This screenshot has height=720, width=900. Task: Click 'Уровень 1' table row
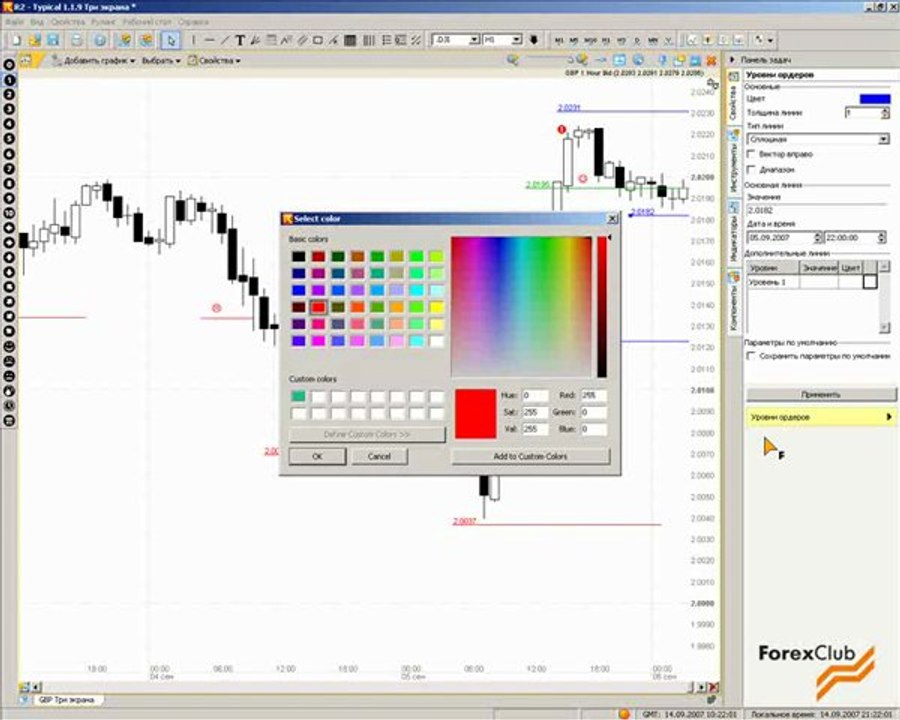[812, 282]
